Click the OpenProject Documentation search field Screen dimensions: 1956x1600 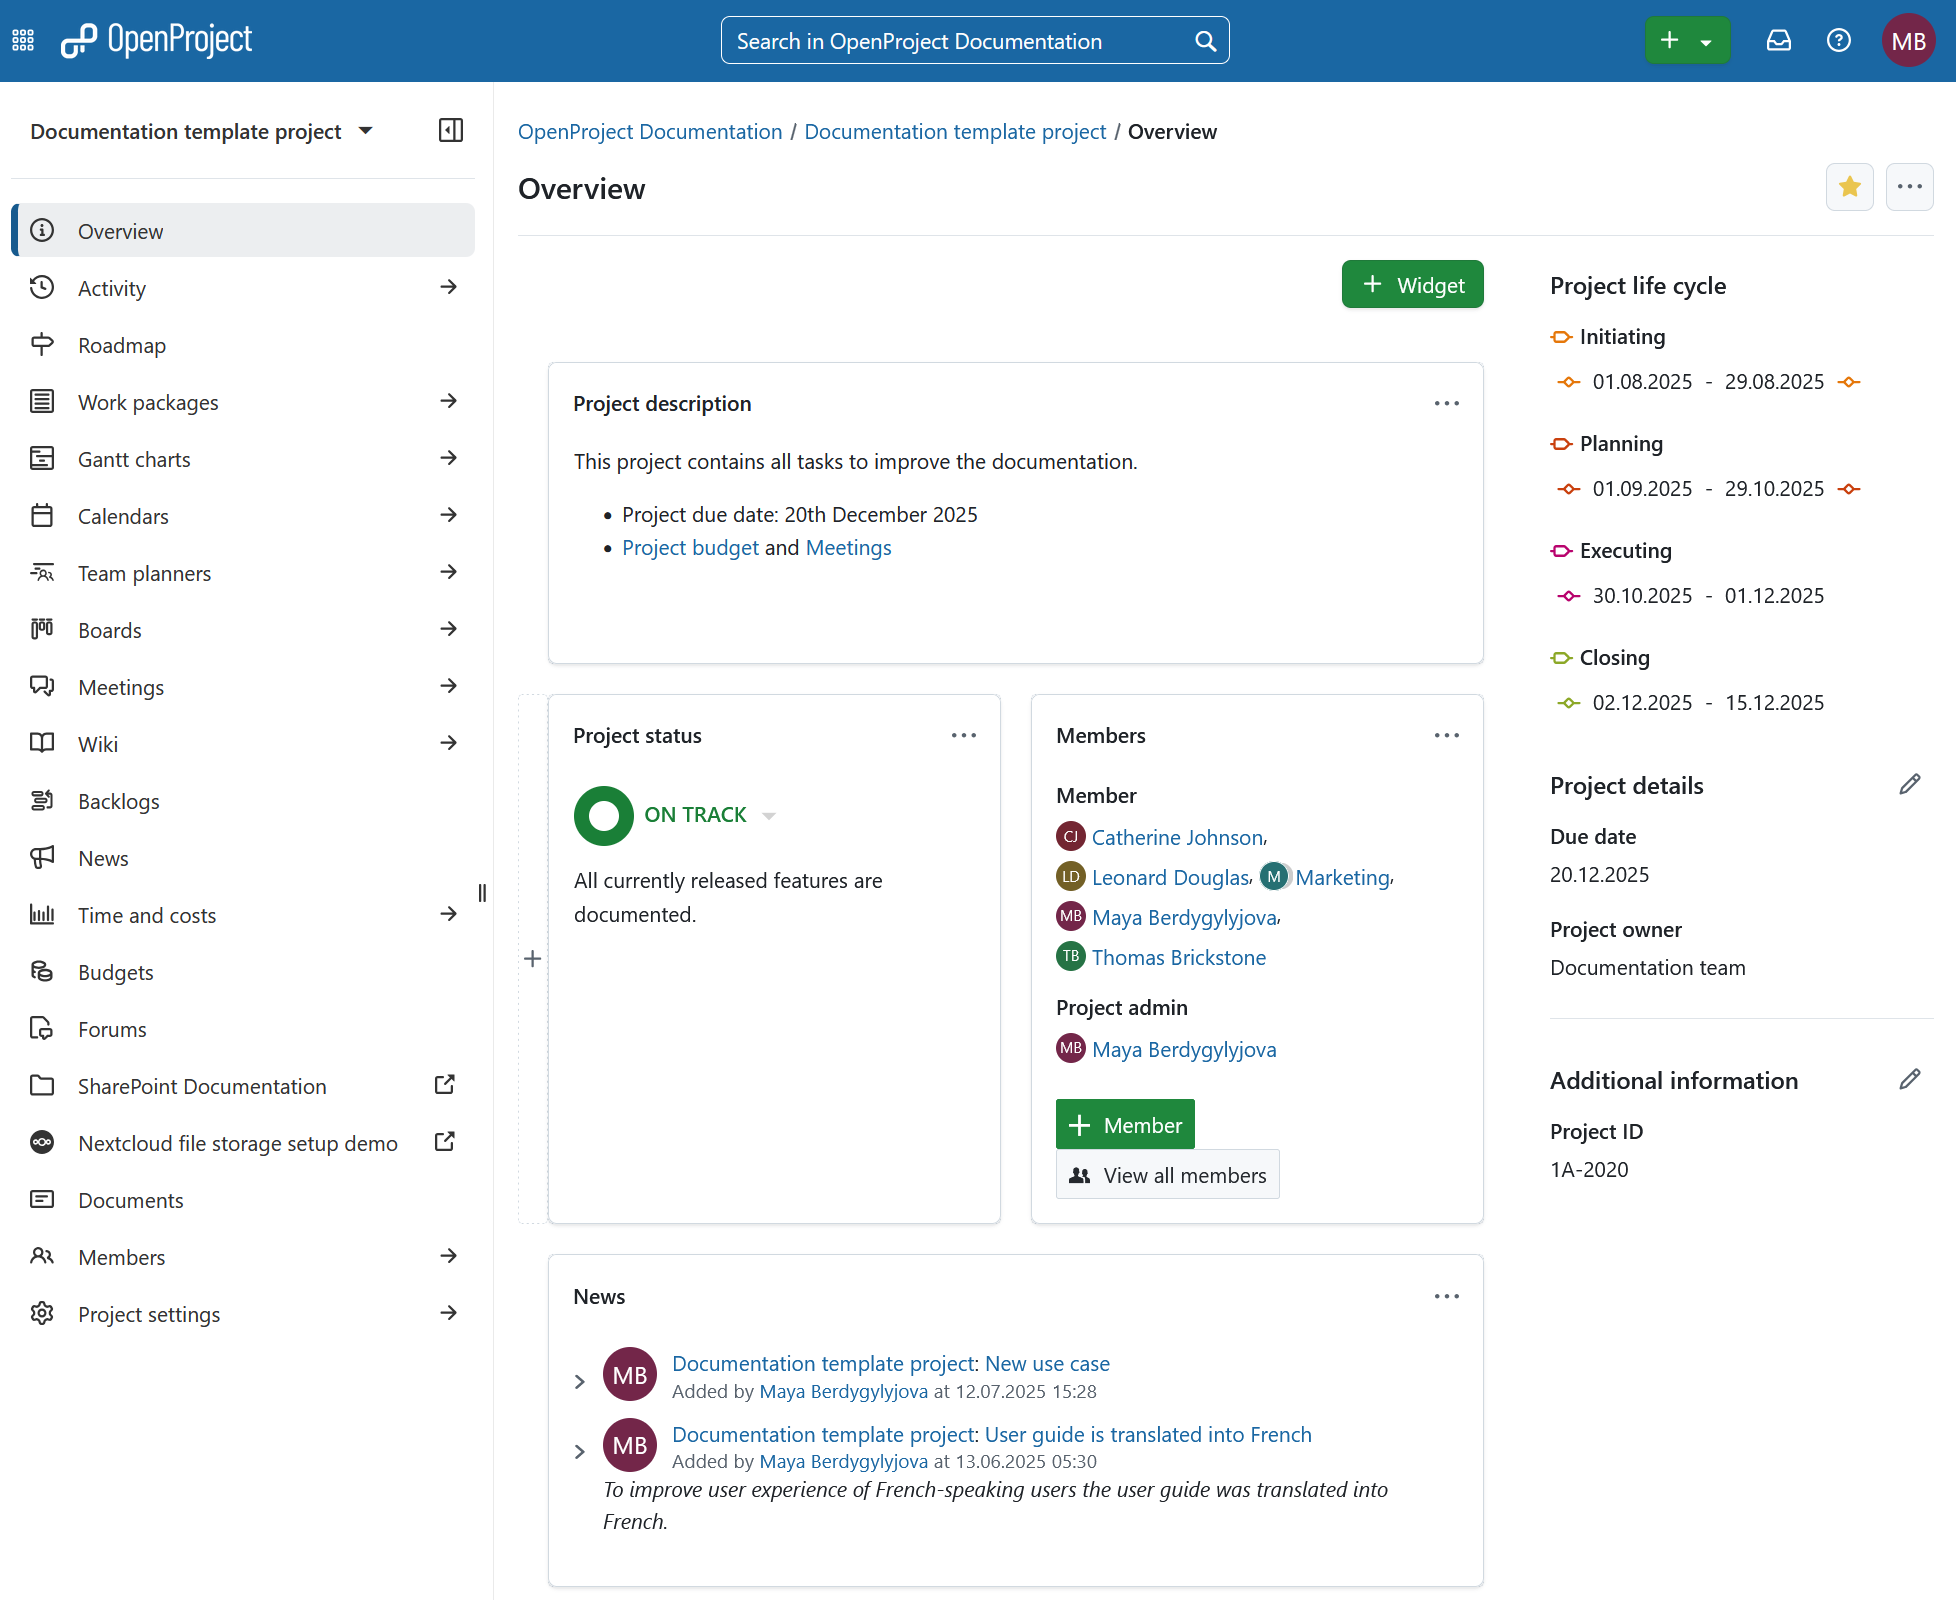tap(960, 41)
